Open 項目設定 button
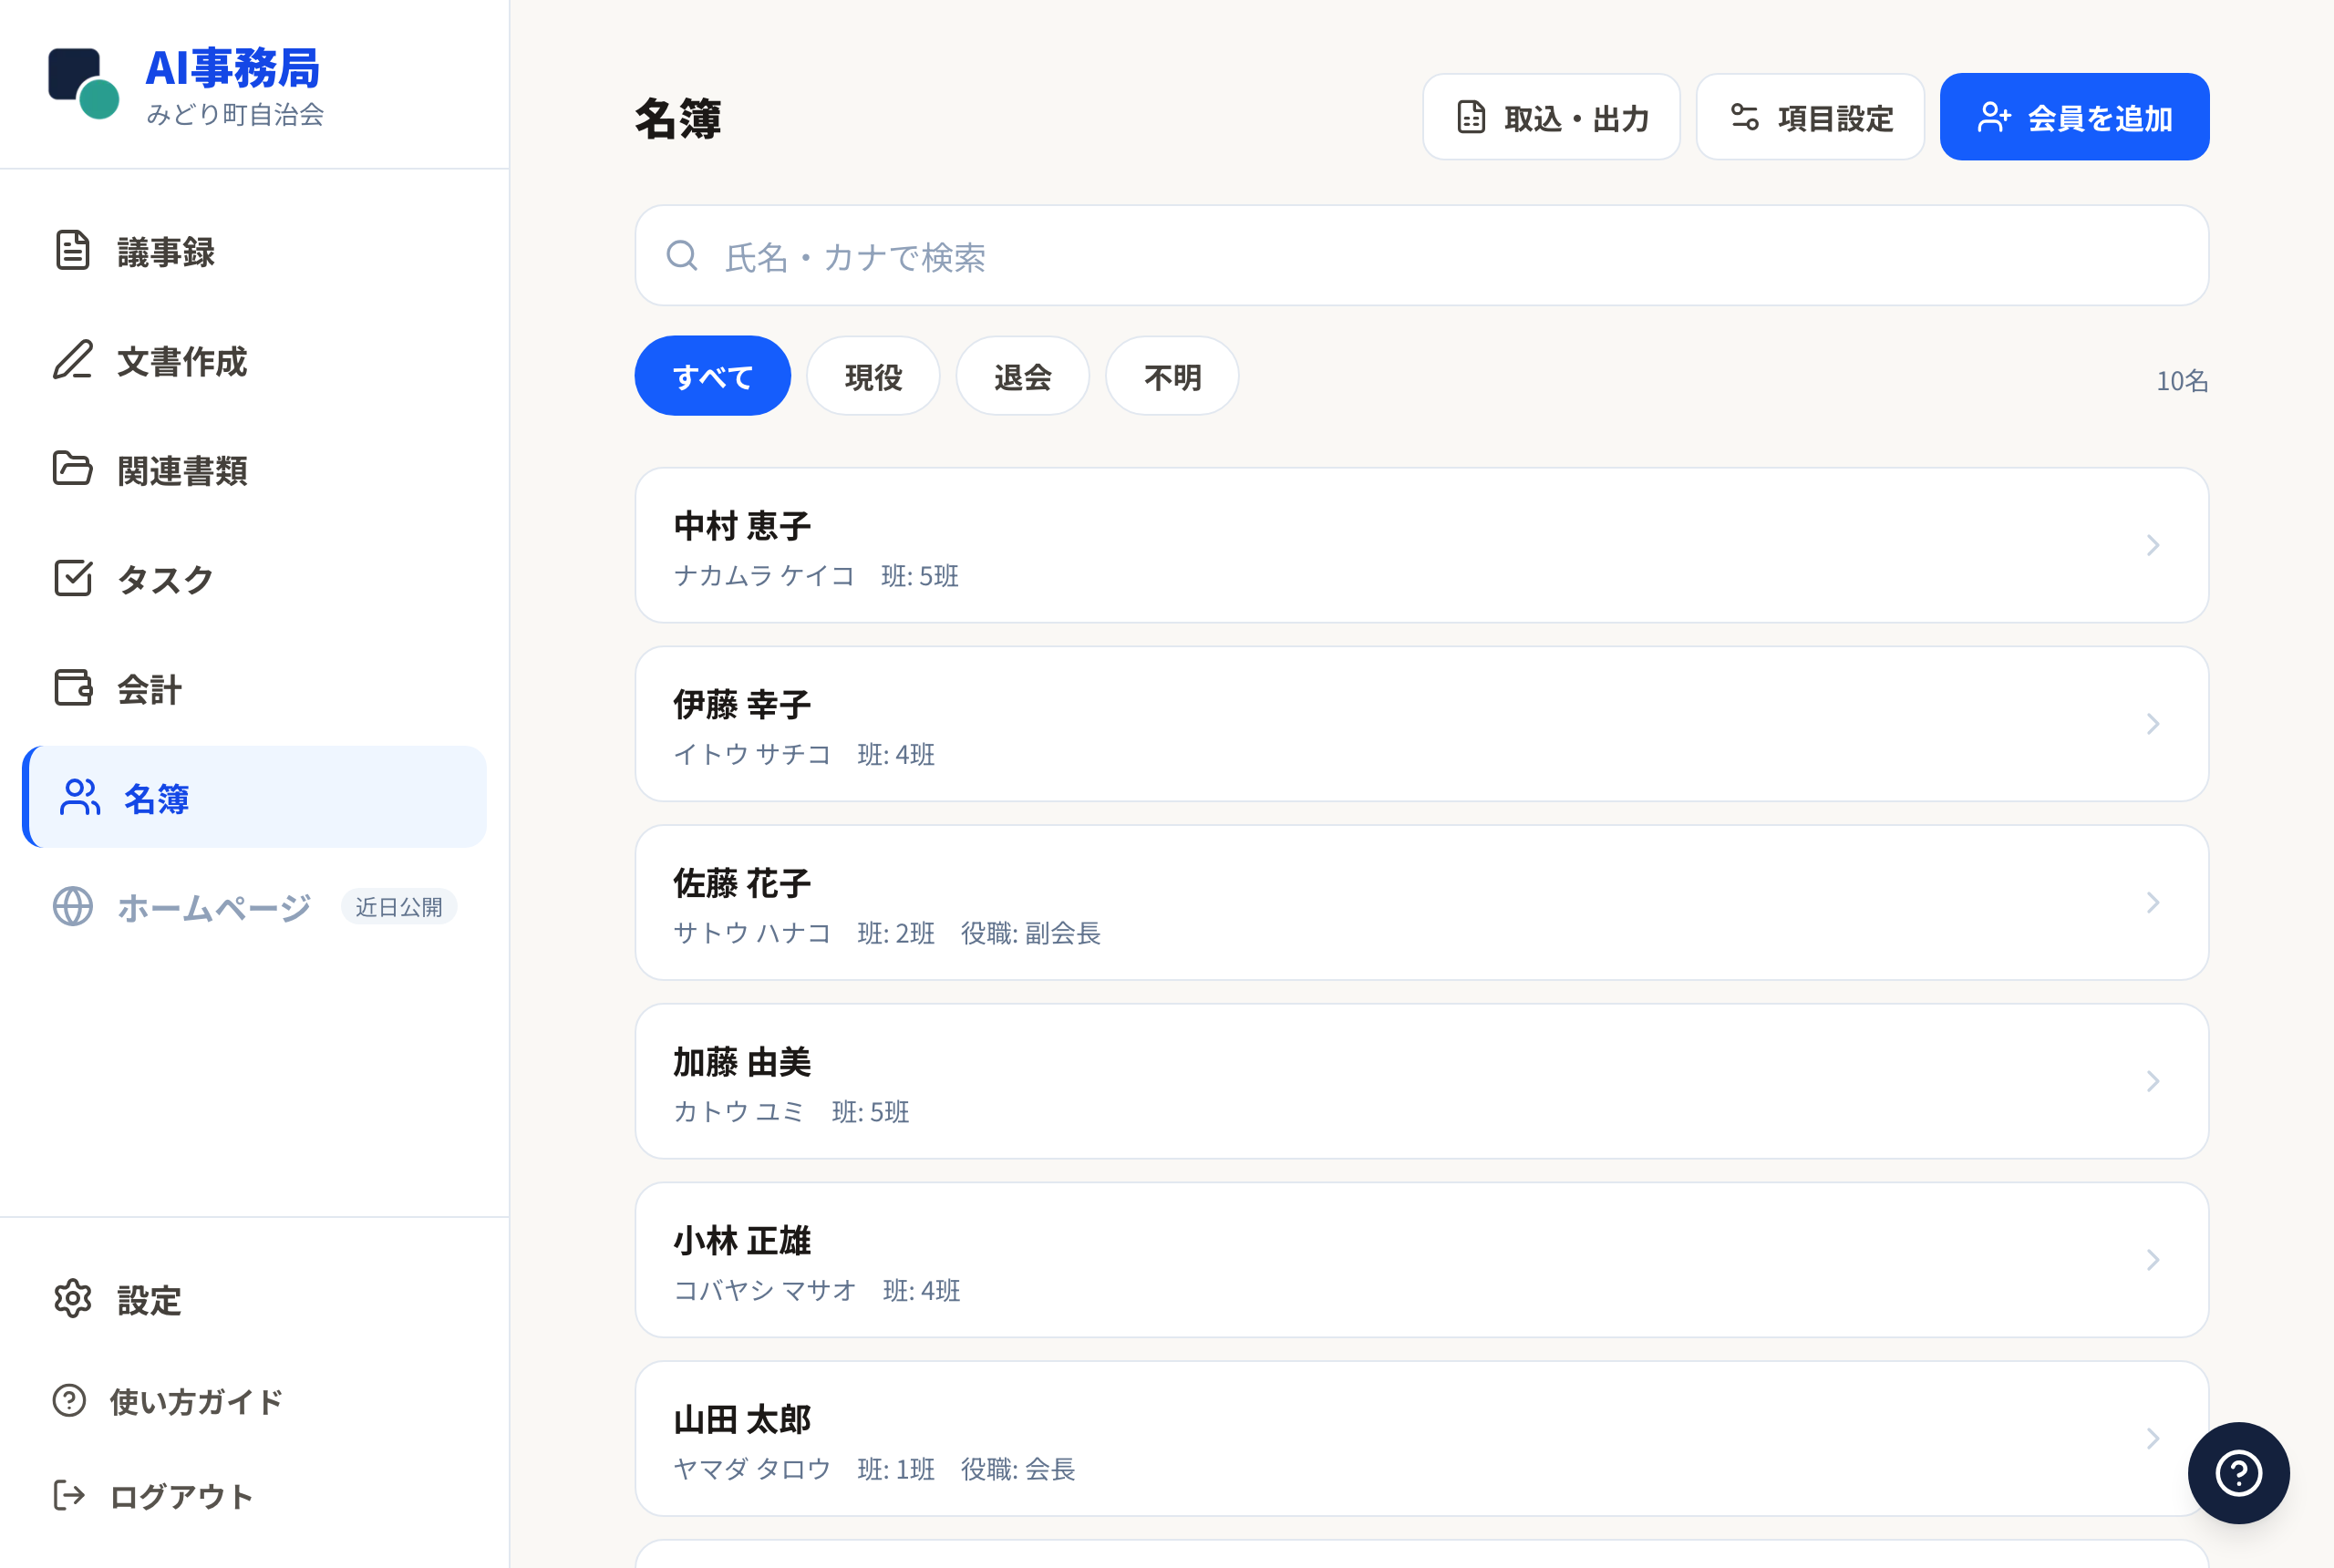This screenshot has height=1568, width=2334. pos(1810,117)
